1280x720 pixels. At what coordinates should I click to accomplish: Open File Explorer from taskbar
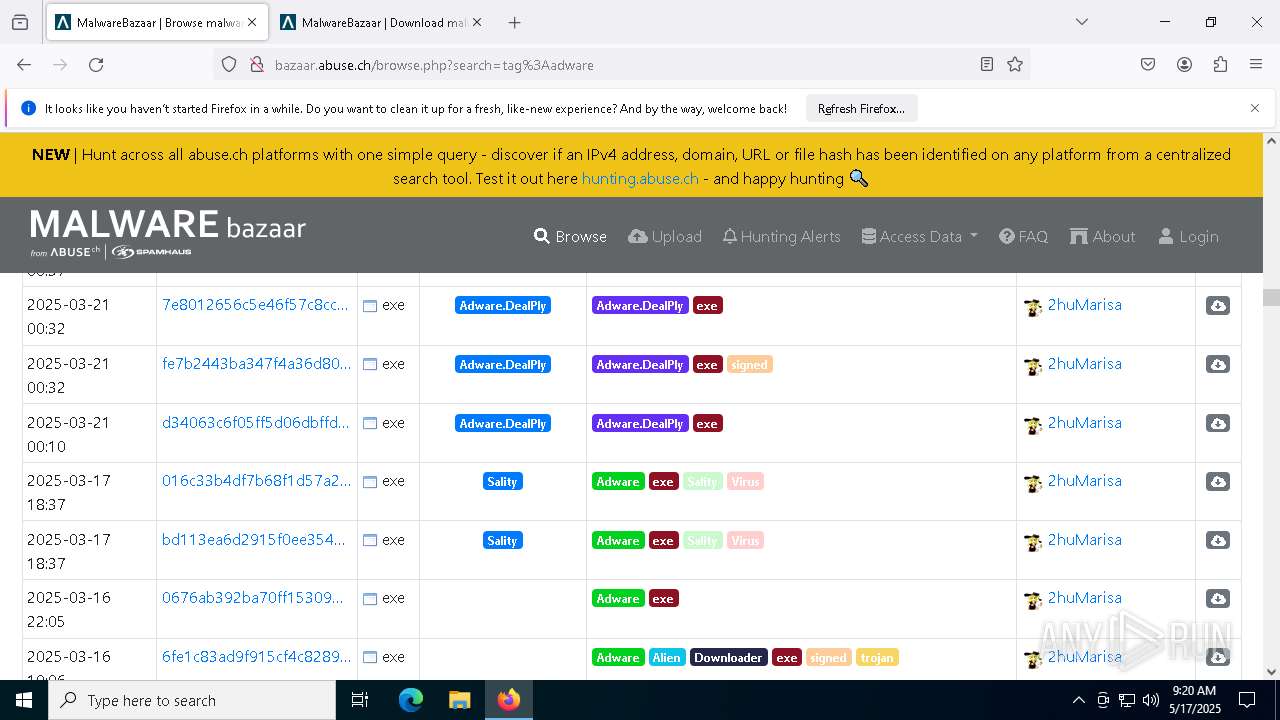(459, 700)
